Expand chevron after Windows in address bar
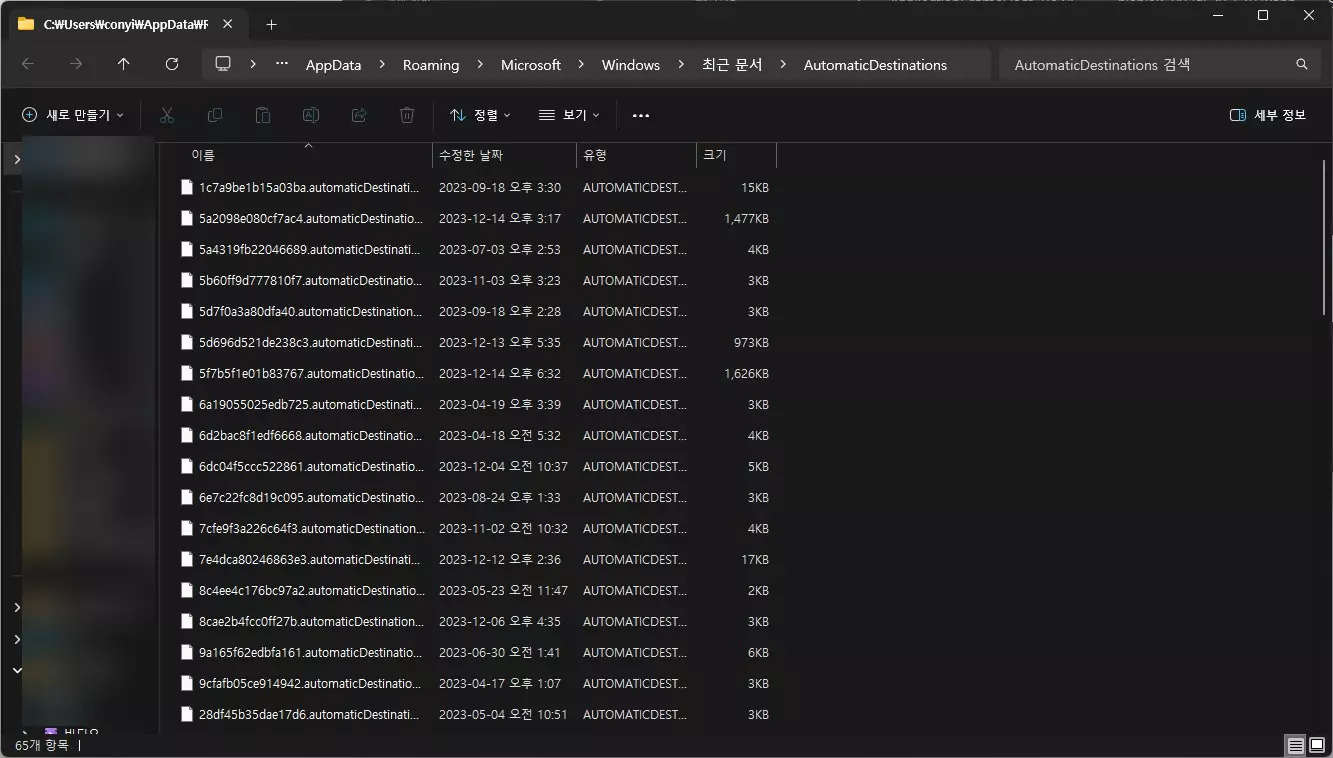 680,65
